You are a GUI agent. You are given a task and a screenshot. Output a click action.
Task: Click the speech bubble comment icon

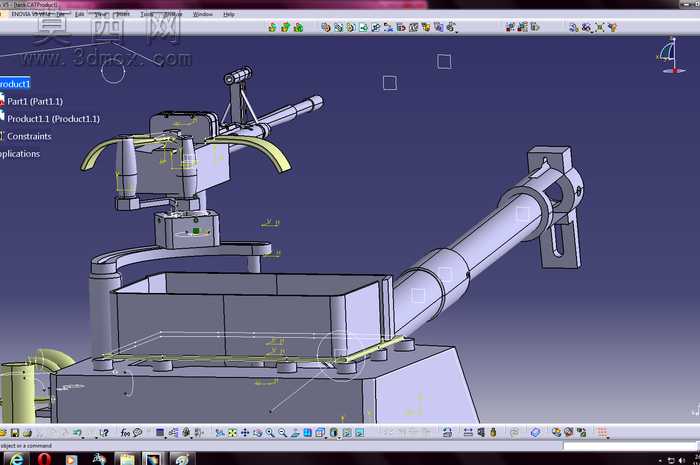pos(138,433)
